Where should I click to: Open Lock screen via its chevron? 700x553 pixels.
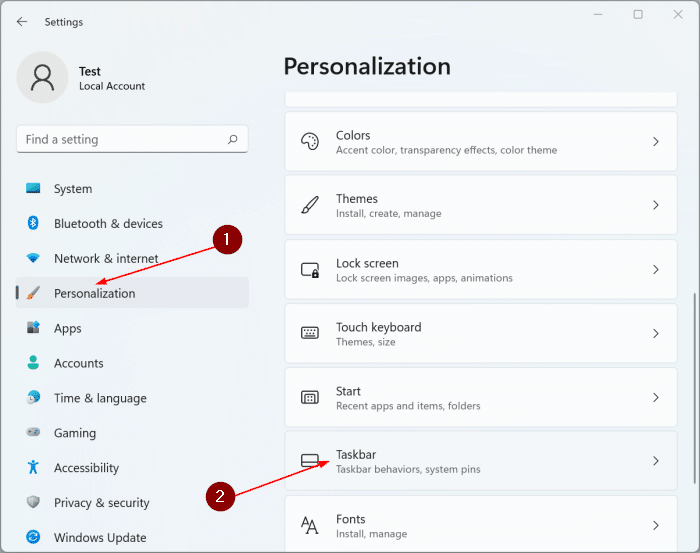coord(655,270)
